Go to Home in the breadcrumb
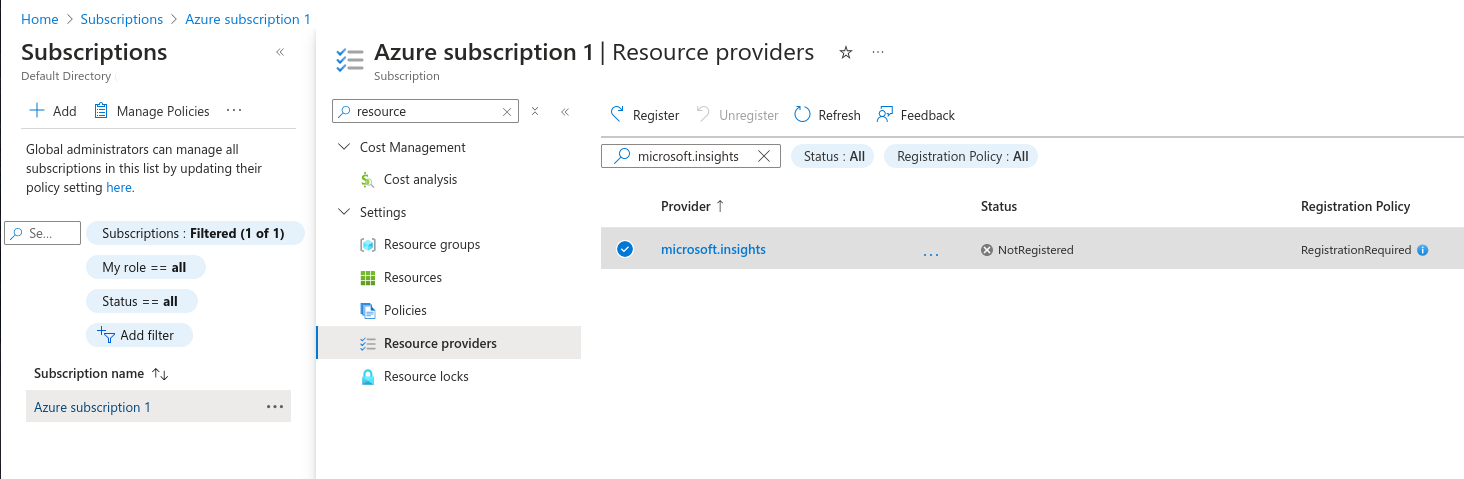Viewport: 1464px width, 479px height. [x=39, y=19]
